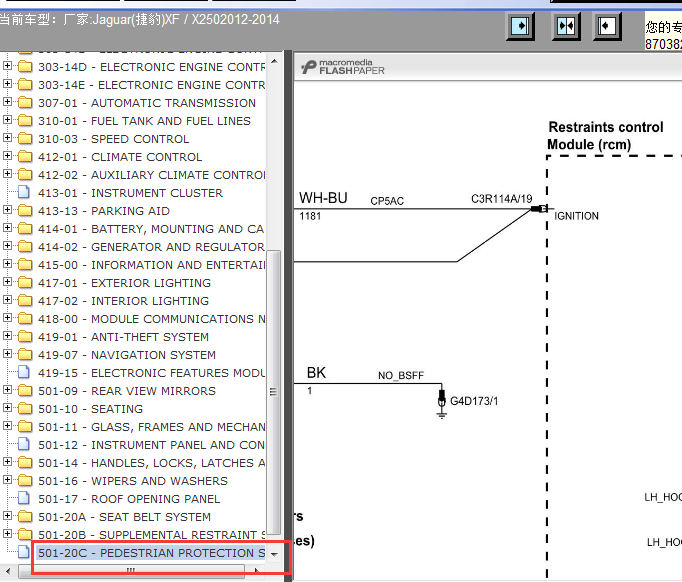Expand the 501-20B Supplemental Restraint node
Image resolution: width=682 pixels, height=582 pixels.
[7, 533]
